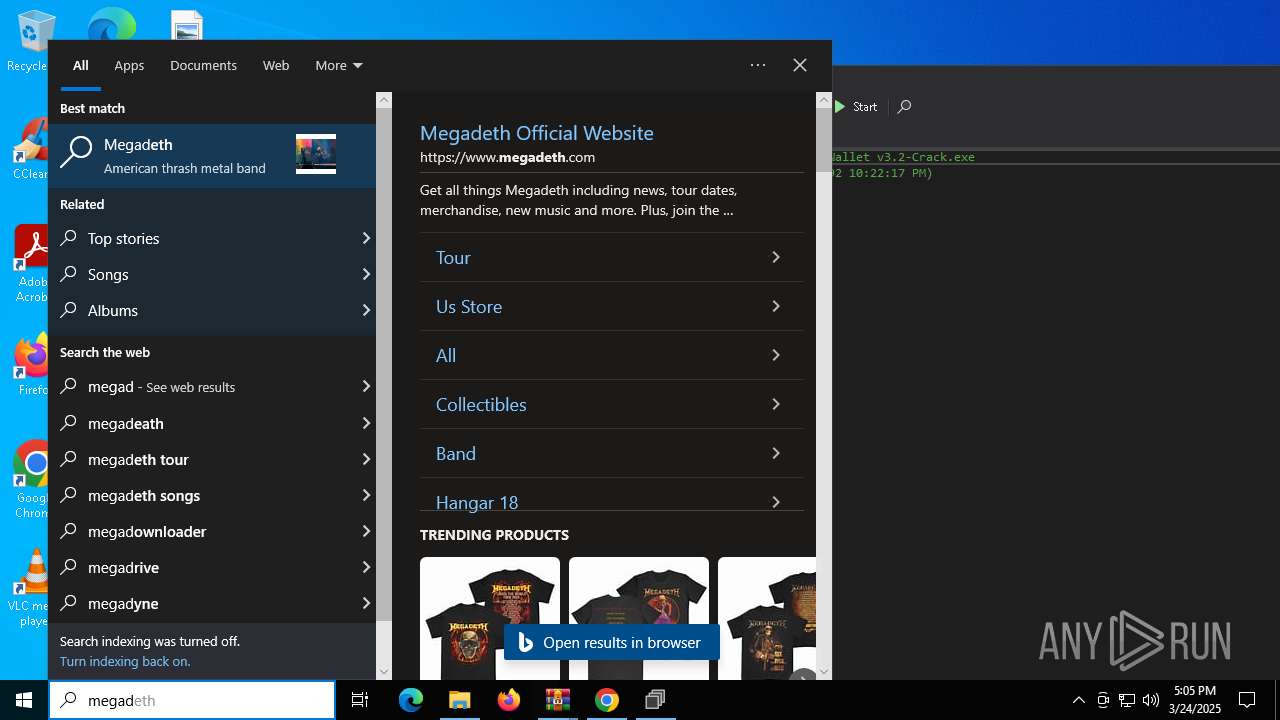Open the clock and date flyout
This screenshot has height=720, width=1280.
1196,700
